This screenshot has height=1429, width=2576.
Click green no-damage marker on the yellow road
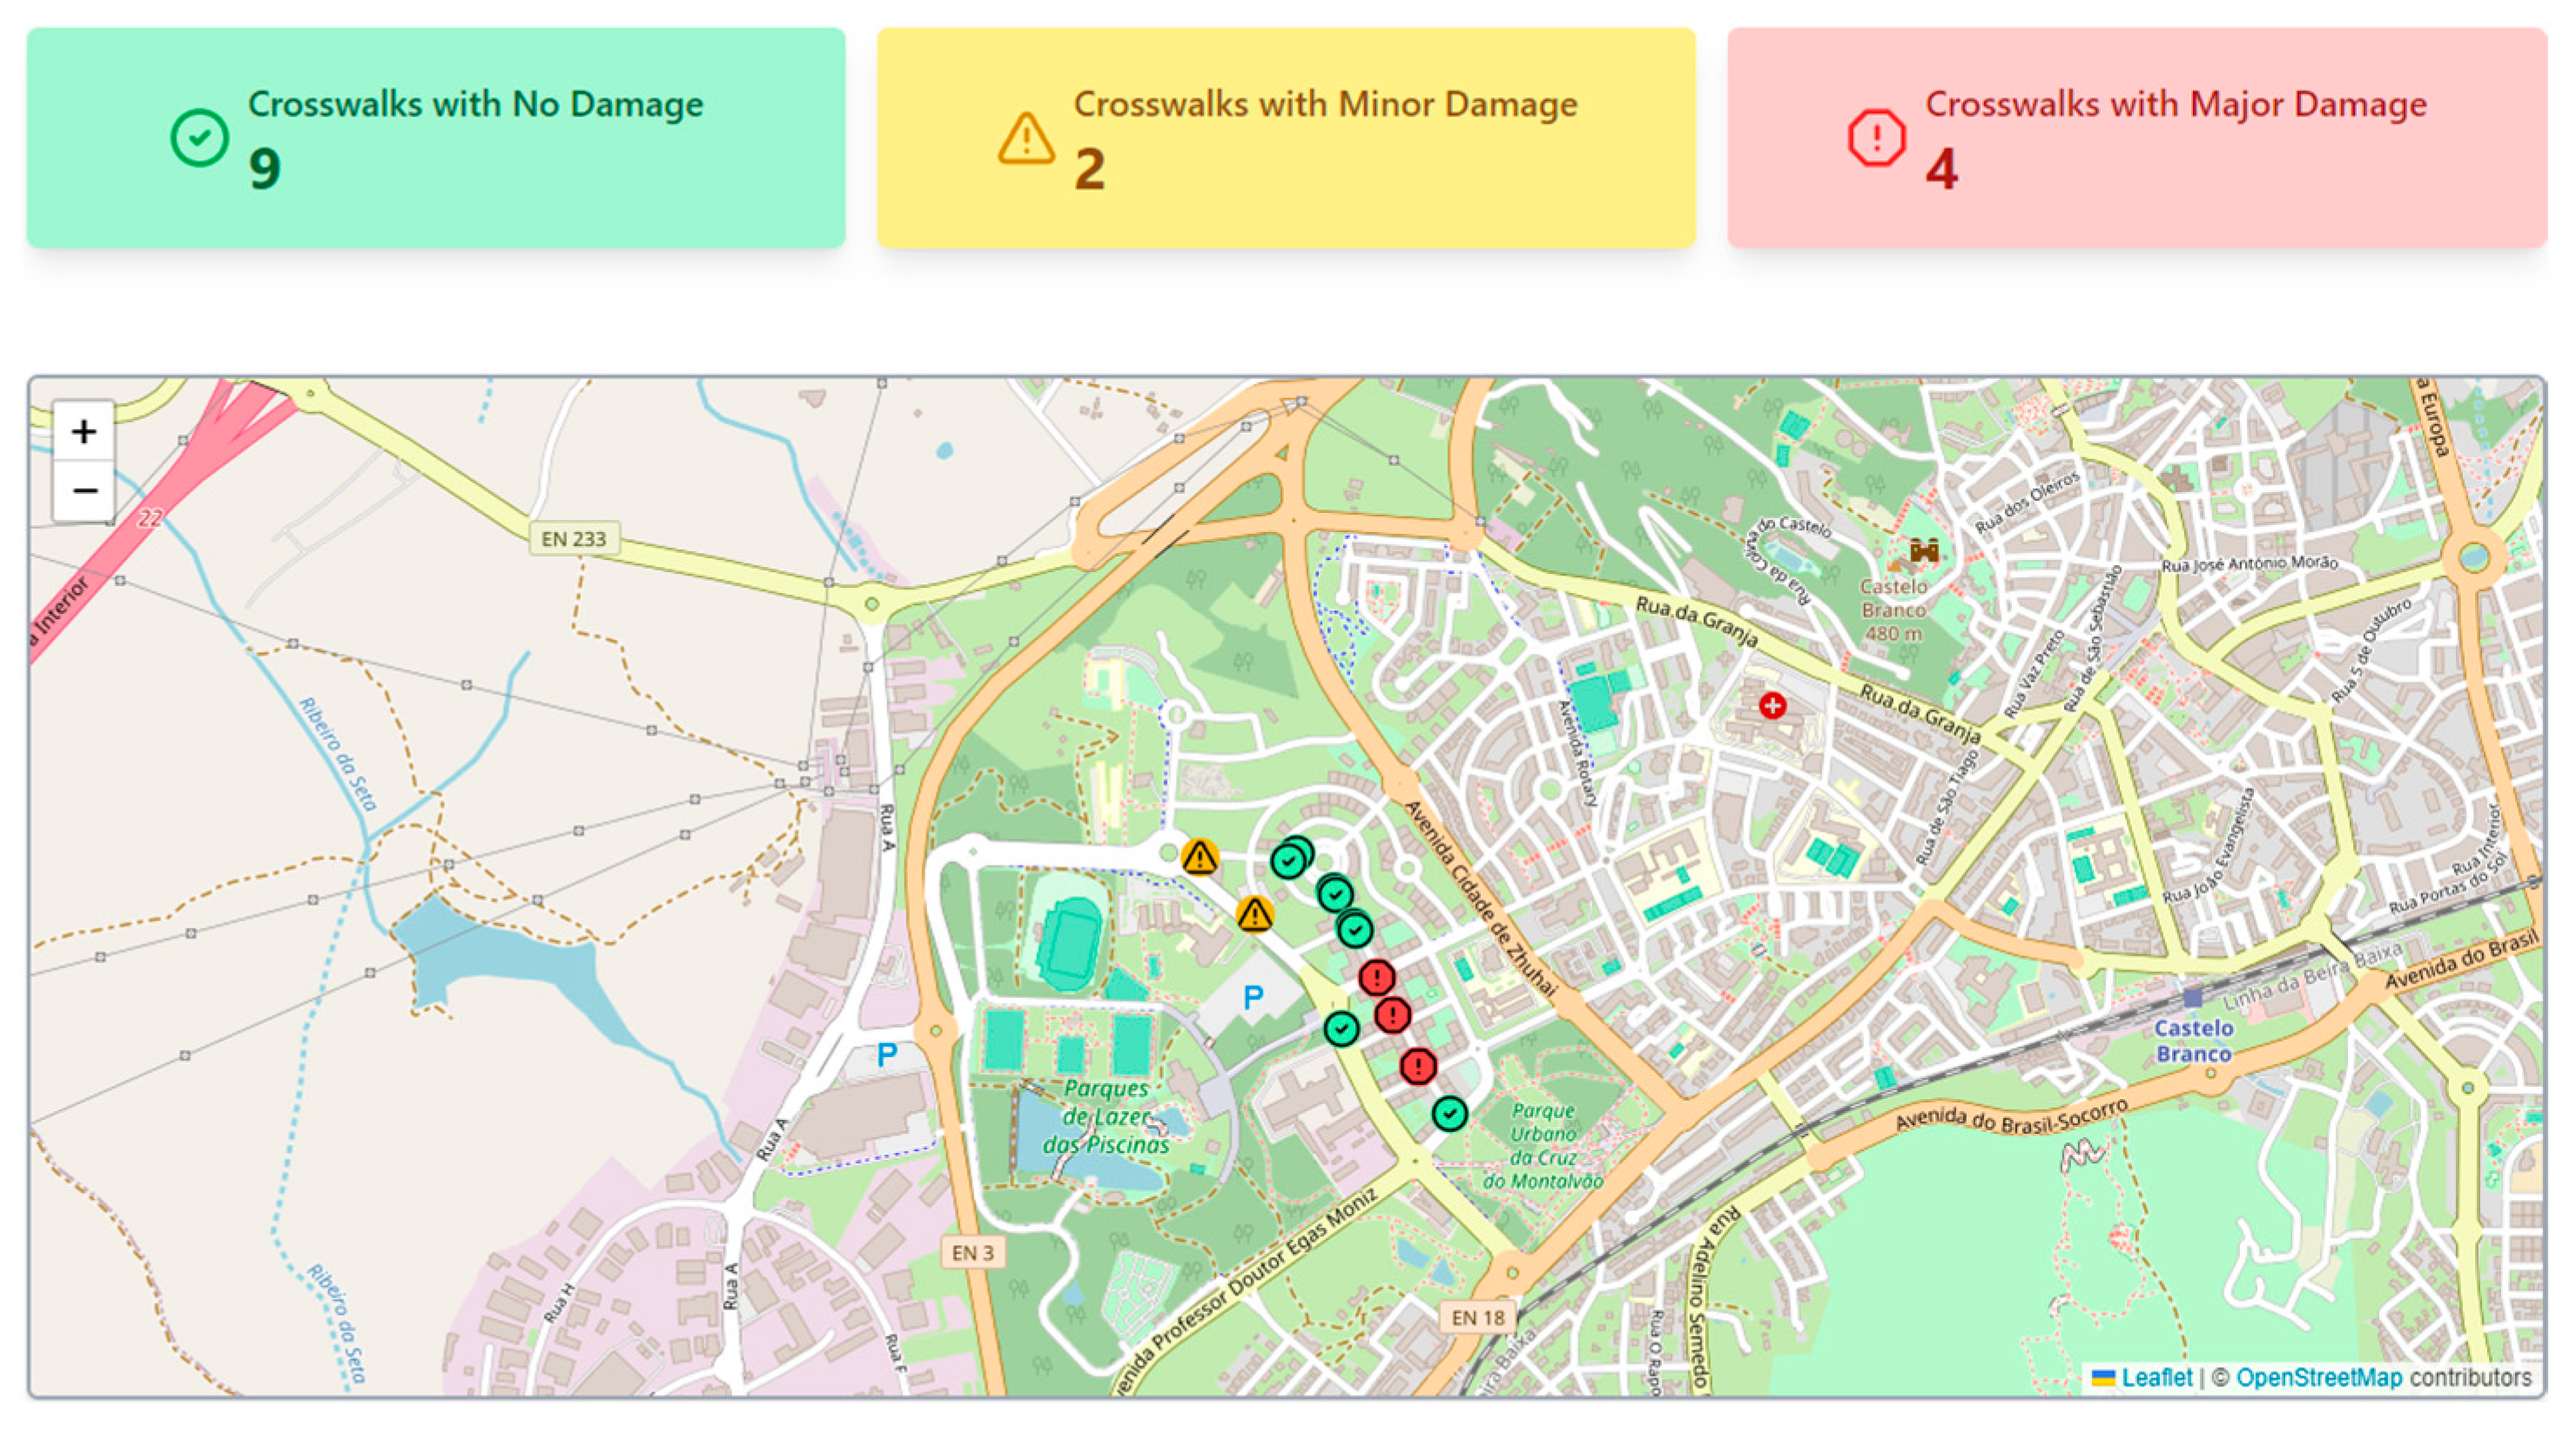click(x=1341, y=1028)
